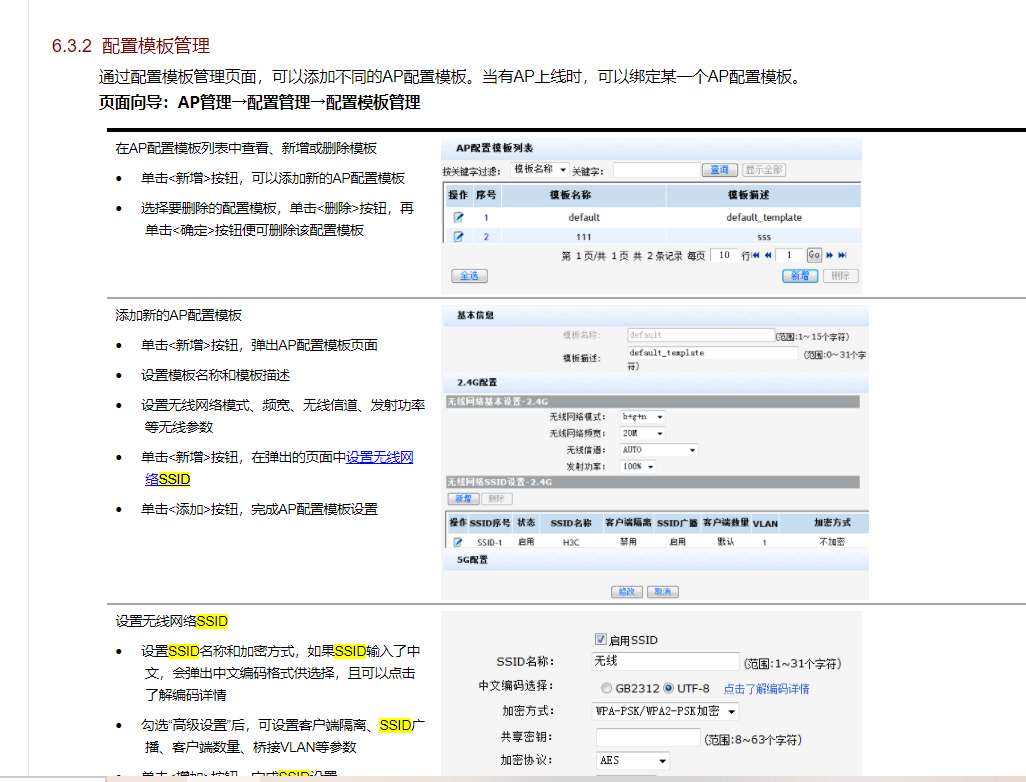The height and width of the screenshot is (782, 1026).
Task: Click the 模板名称 column header in the template list
Action: 571,195
